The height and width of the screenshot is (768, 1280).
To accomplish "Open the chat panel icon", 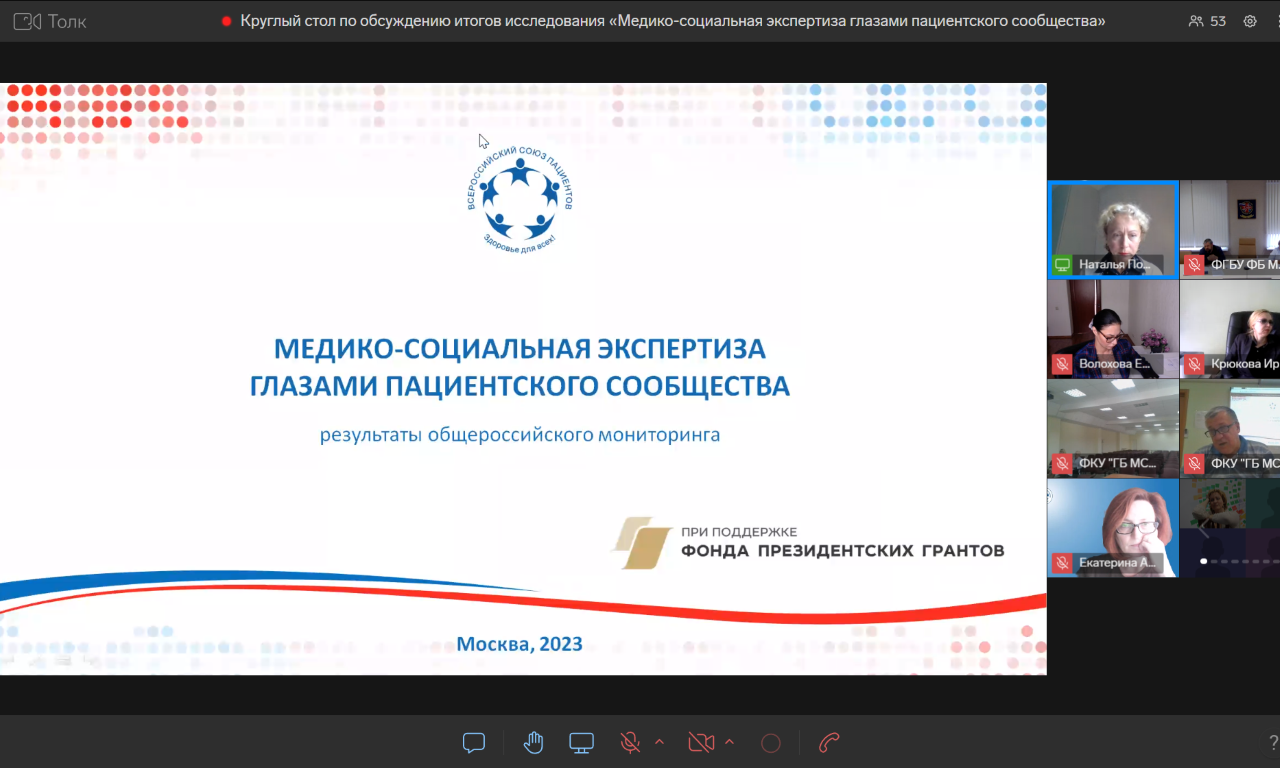I will click(x=474, y=742).
